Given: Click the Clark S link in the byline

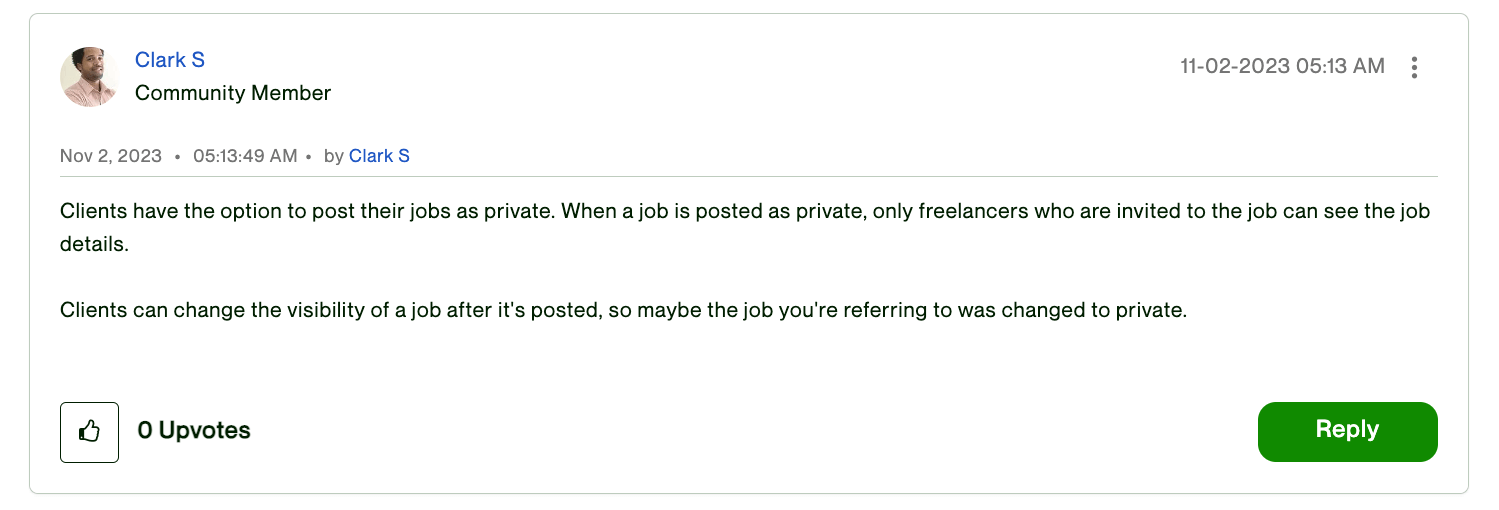Looking at the screenshot, I should click(x=379, y=156).
